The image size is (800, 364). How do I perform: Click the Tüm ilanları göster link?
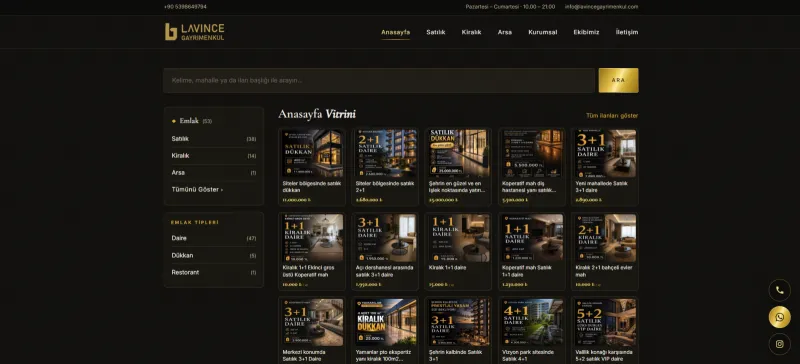point(612,116)
